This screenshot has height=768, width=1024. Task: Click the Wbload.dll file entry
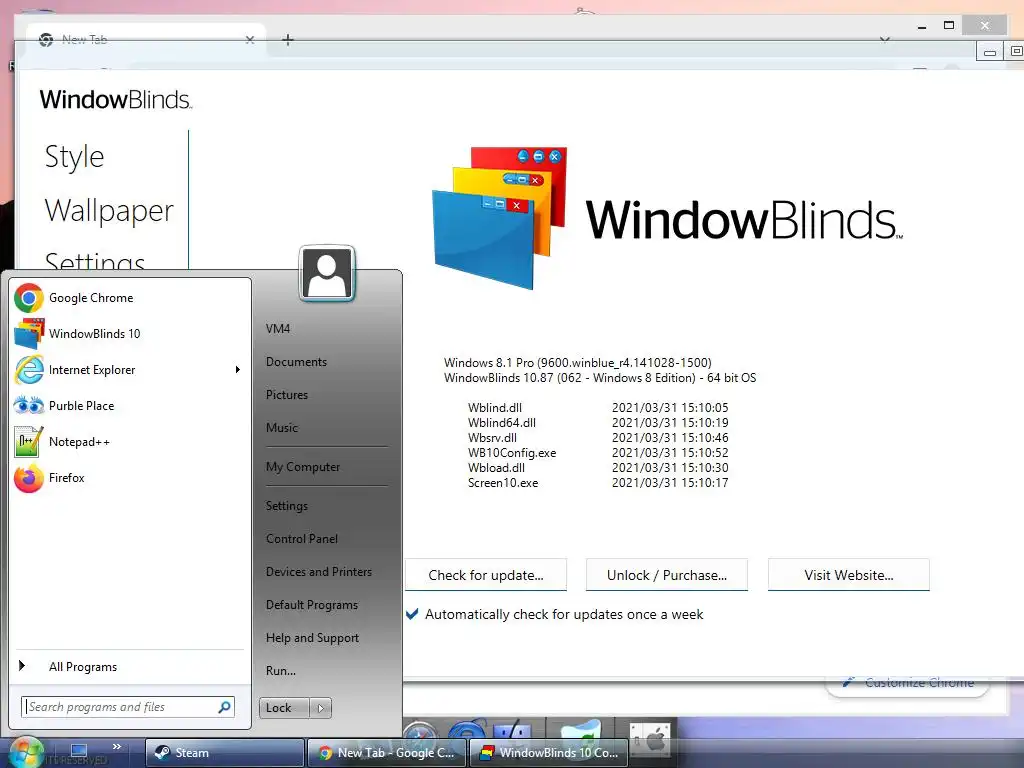[x=496, y=468]
